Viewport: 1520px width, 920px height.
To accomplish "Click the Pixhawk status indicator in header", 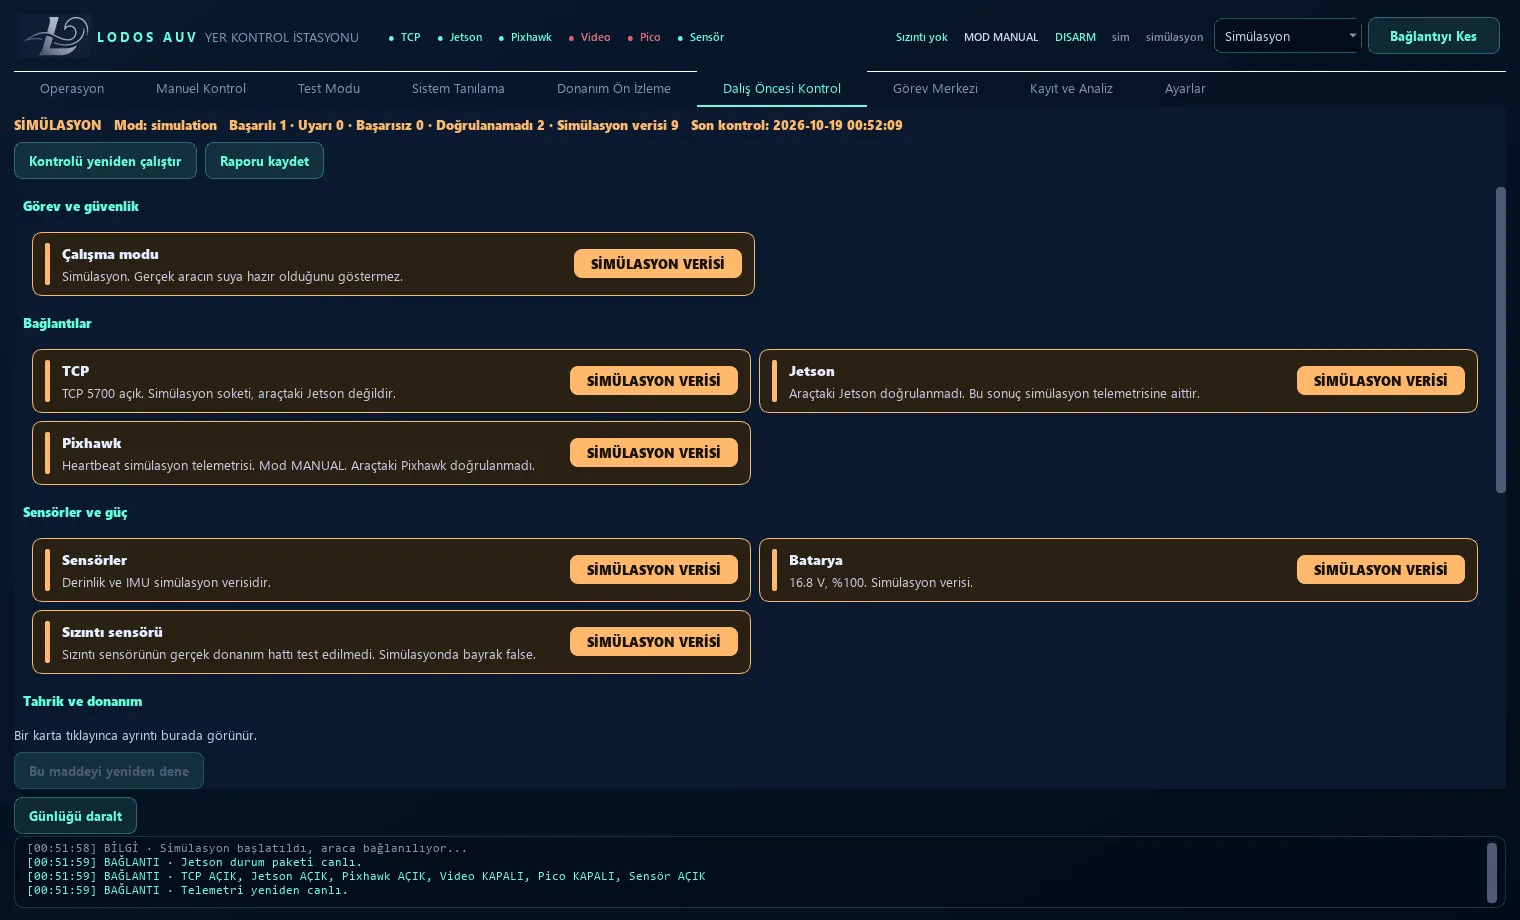I will (x=525, y=37).
